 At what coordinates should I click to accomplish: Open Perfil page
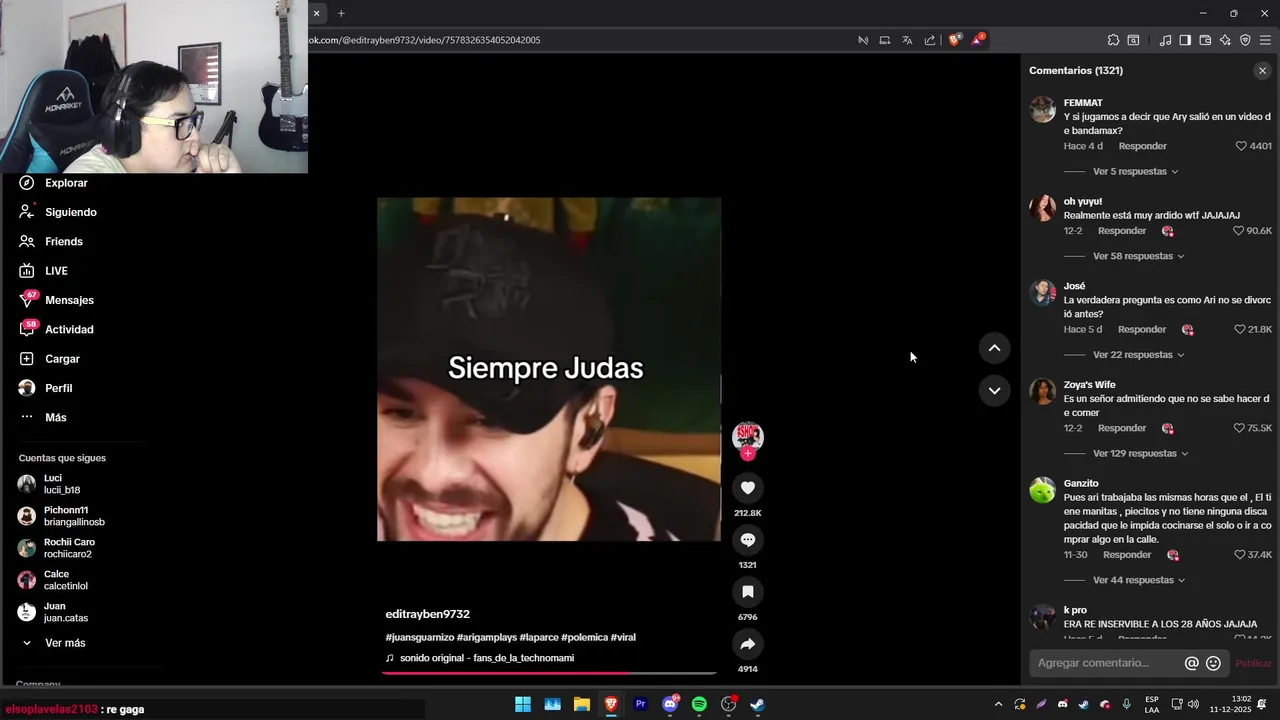(46, 388)
